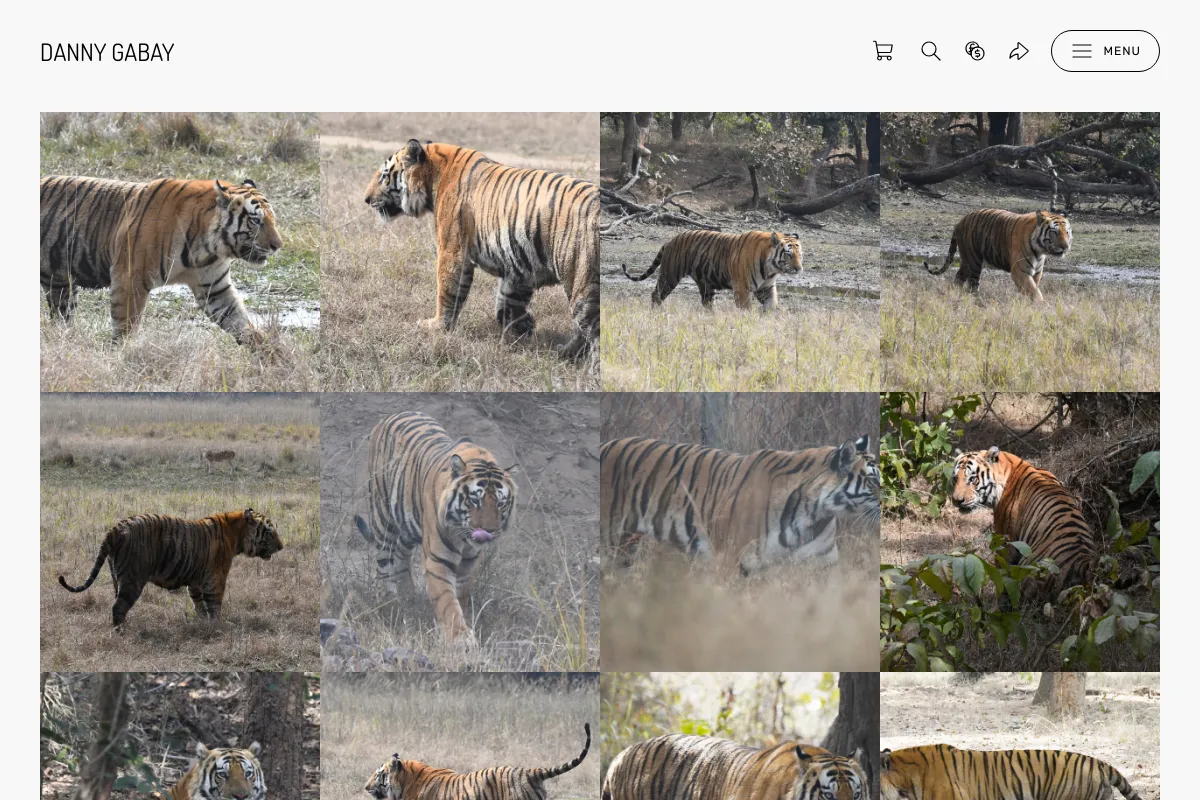This screenshot has height=800, width=1200.
Task: Open tiger photo among green leaves
Action: 1020,532
